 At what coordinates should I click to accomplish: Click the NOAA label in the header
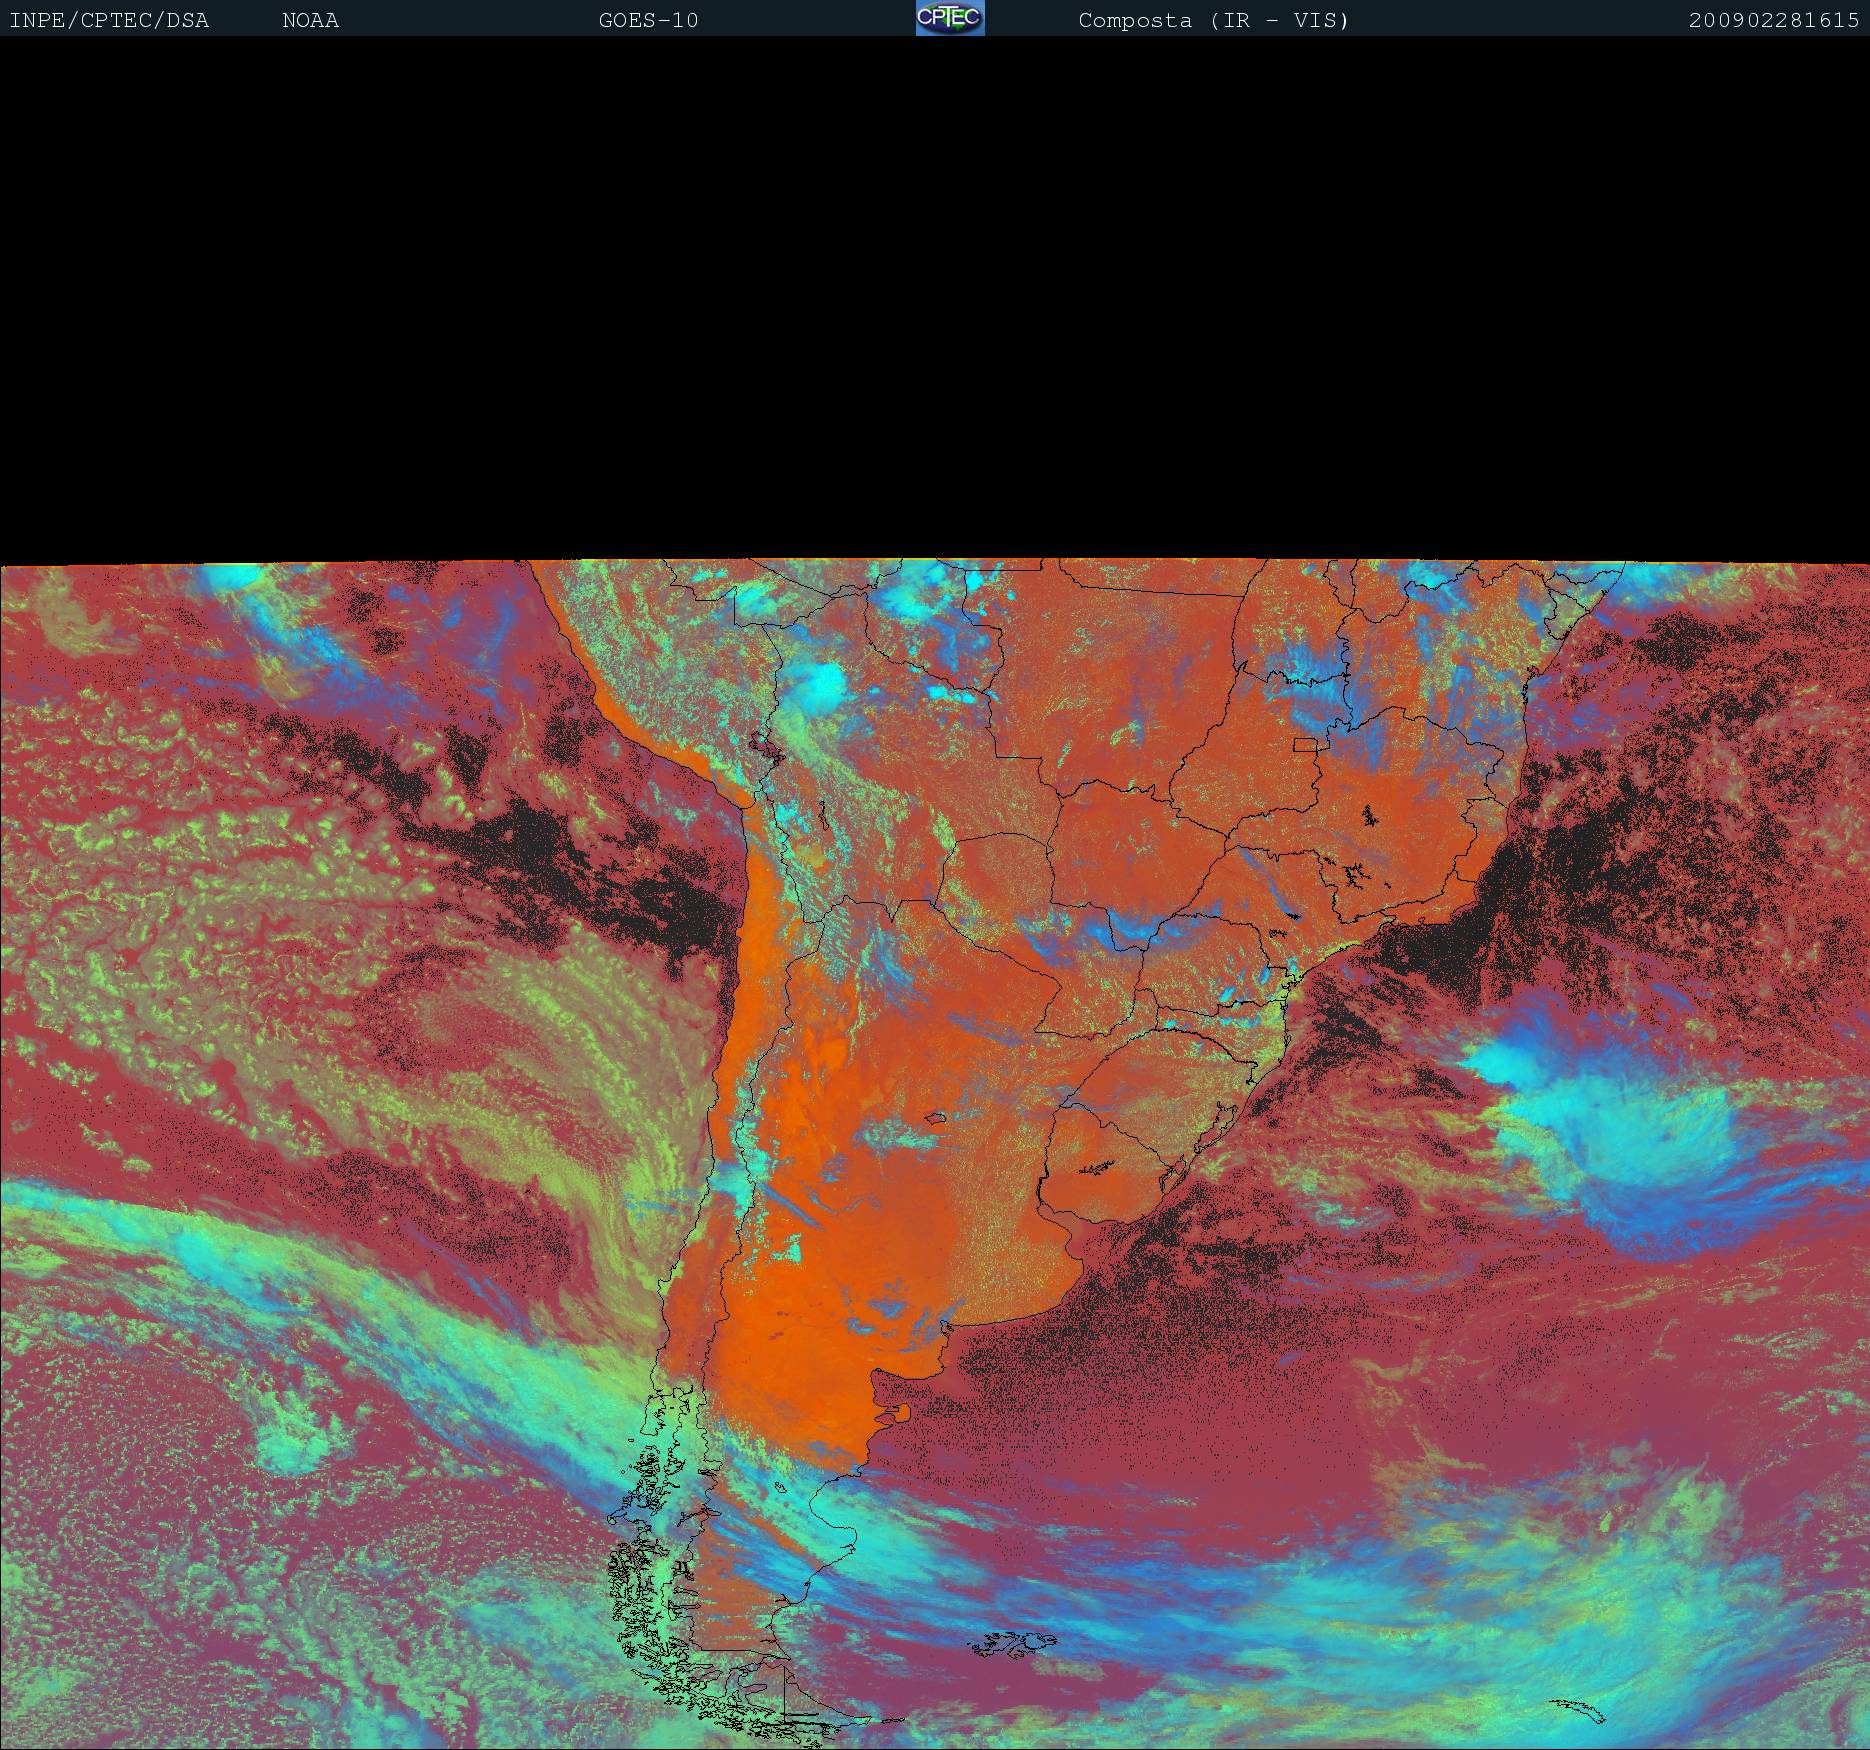[x=310, y=20]
